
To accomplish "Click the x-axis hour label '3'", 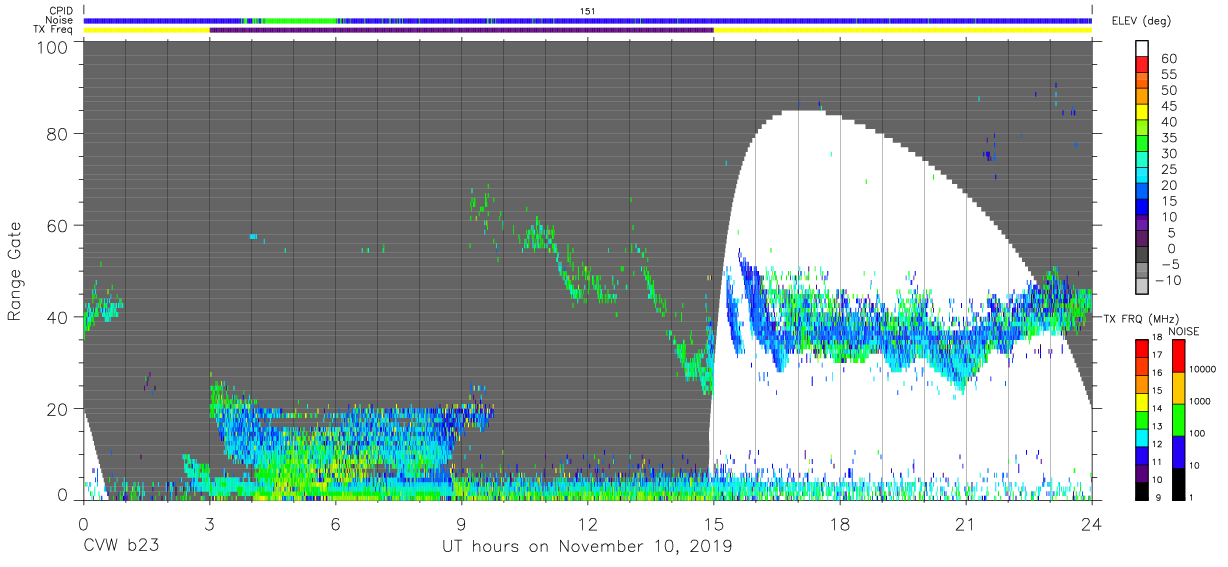I will [x=209, y=523].
